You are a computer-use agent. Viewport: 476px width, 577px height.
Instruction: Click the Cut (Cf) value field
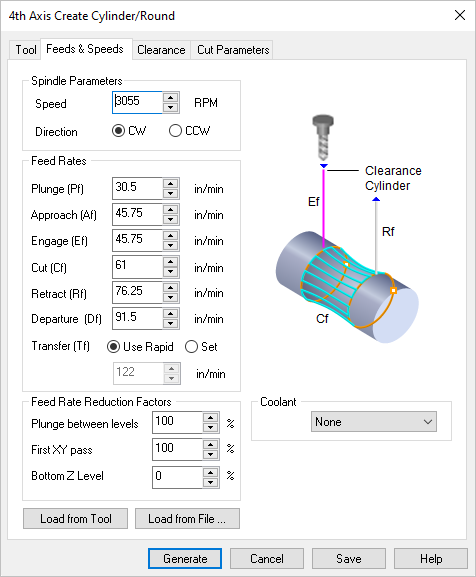[137, 267]
